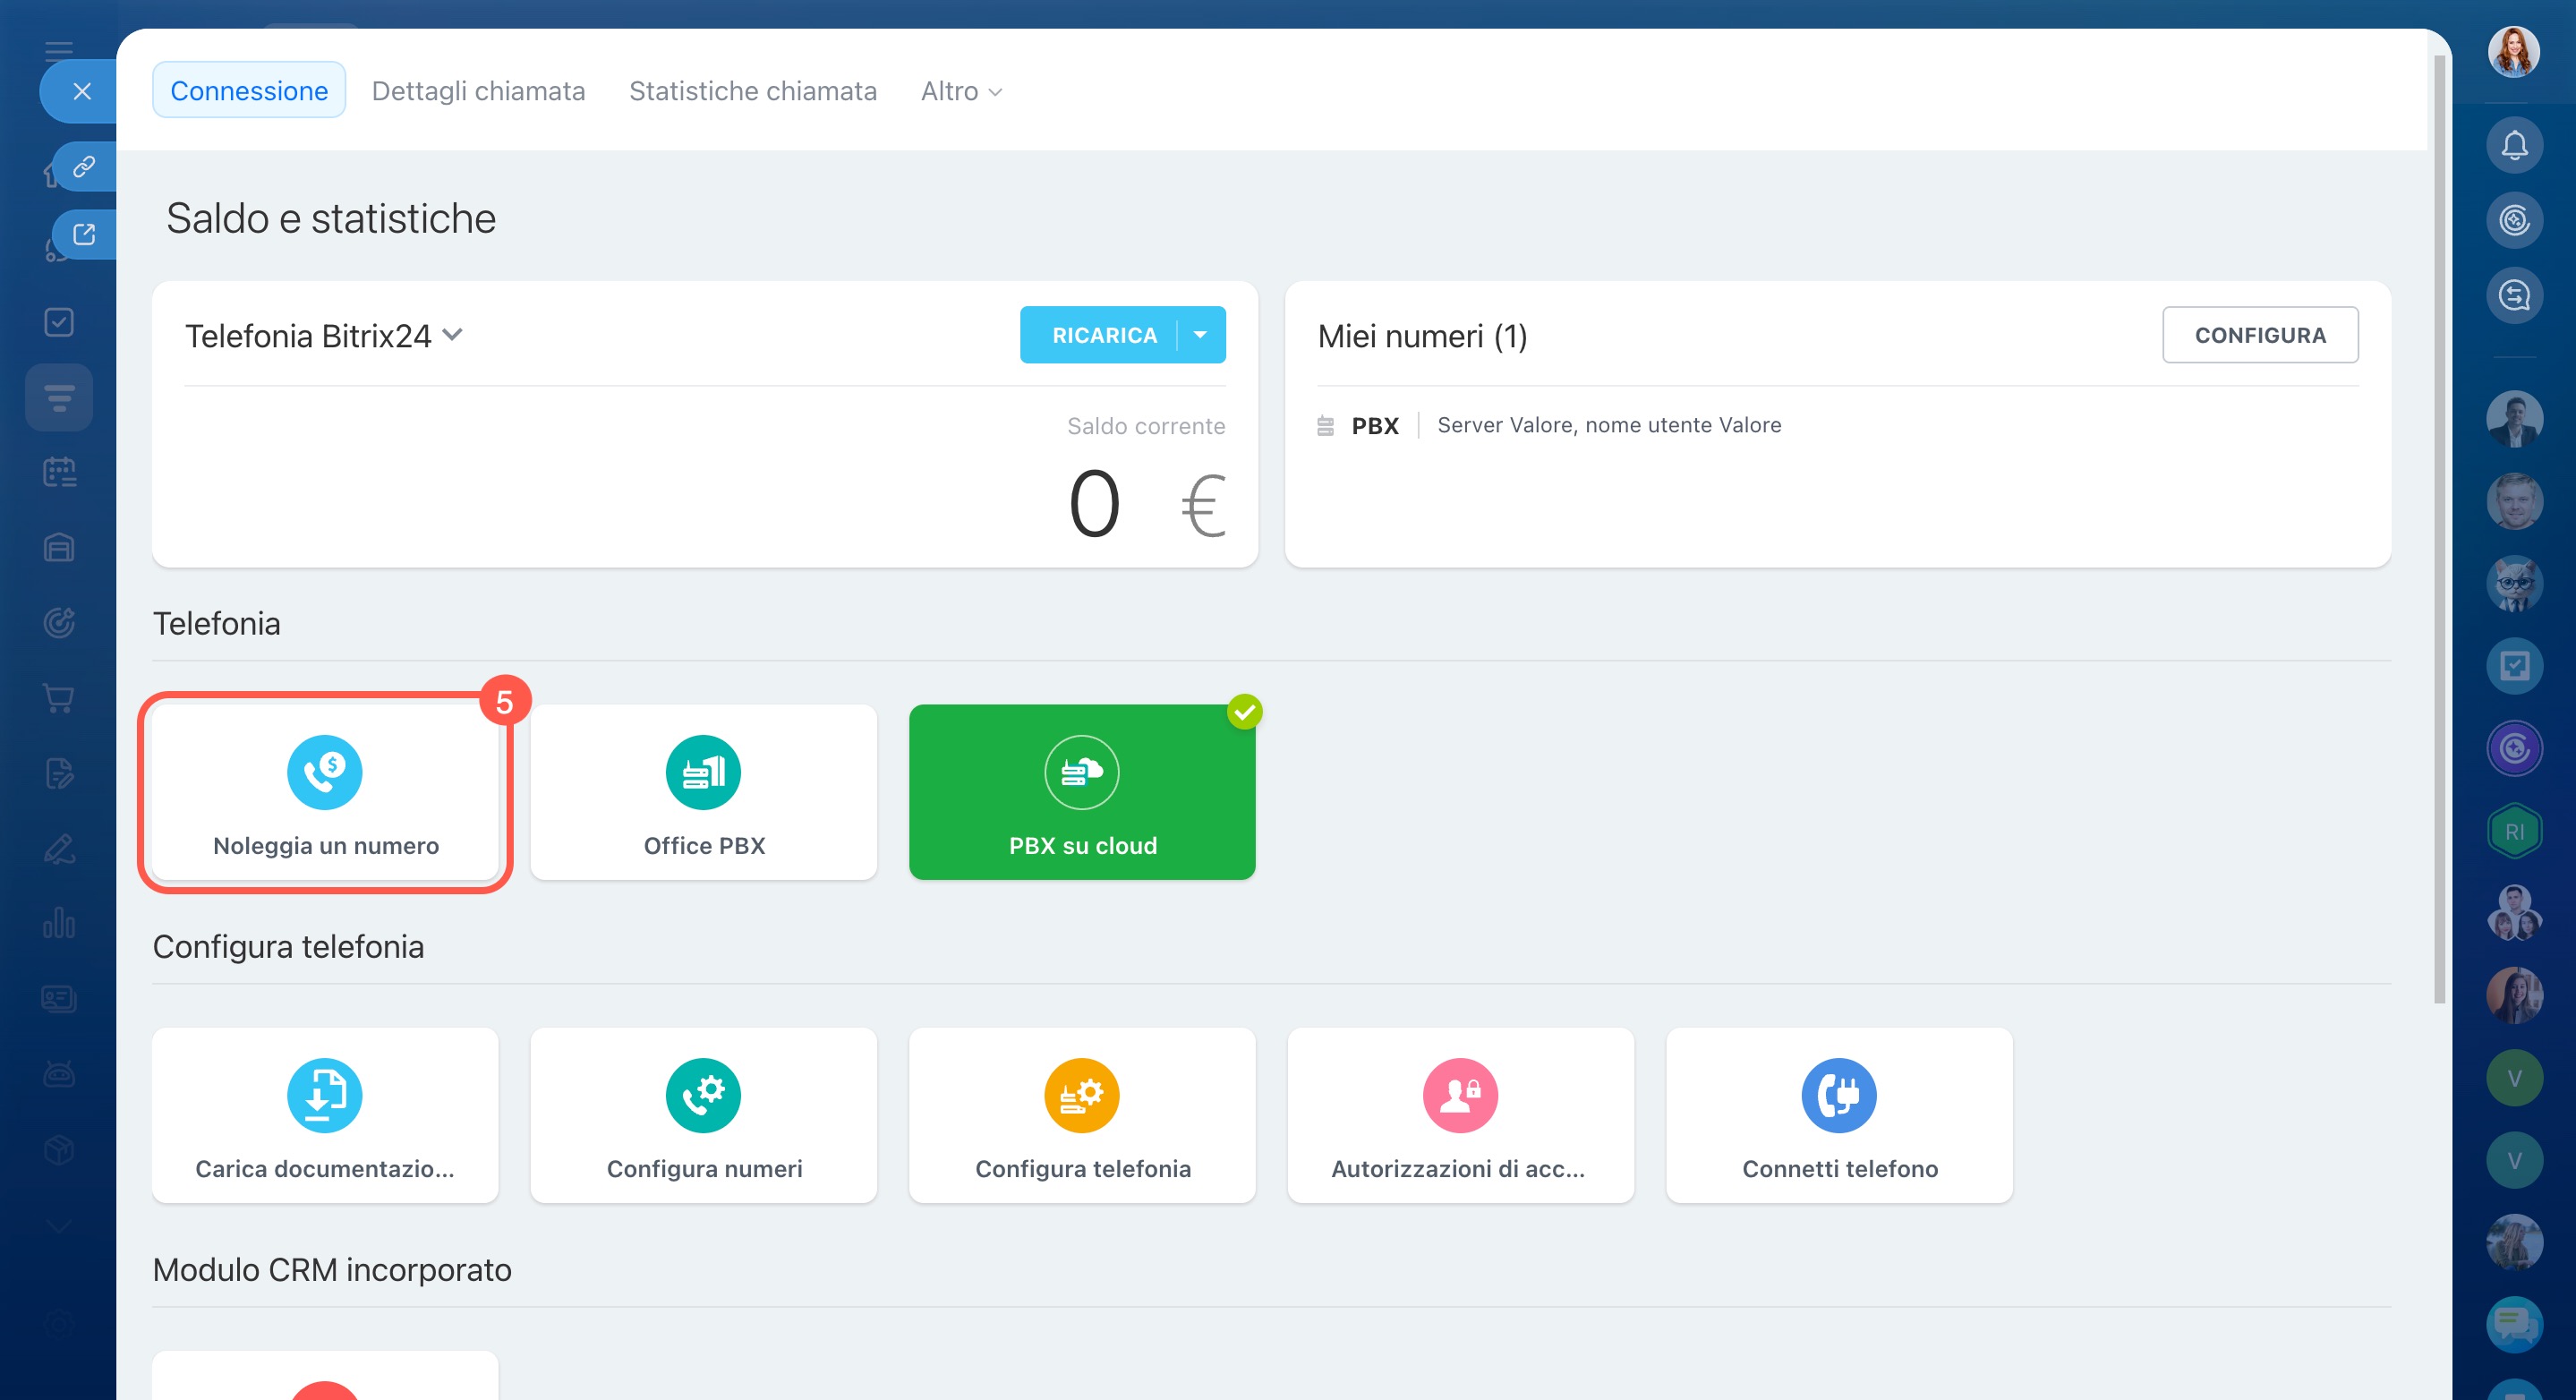Viewport: 2576px width, 1400px height.
Task: Switch to Dettagli chiamata tab
Action: [478, 91]
